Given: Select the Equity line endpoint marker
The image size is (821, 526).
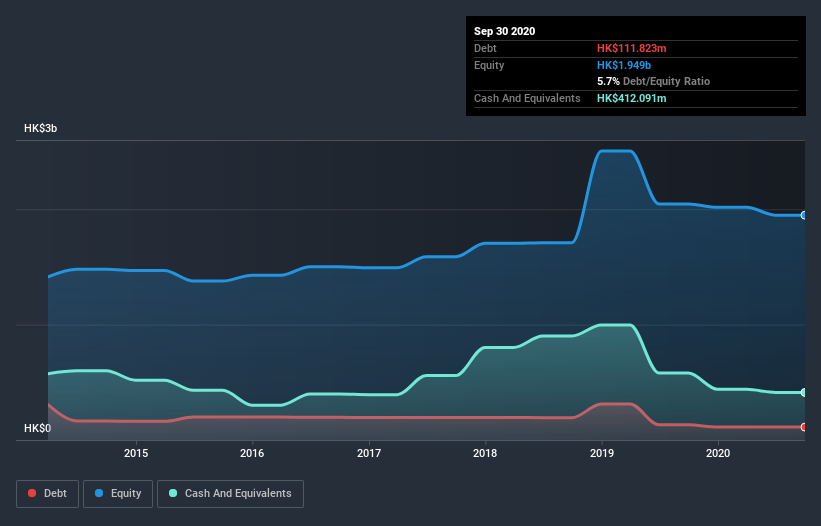Looking at the screenshot, I should (804, 215).
